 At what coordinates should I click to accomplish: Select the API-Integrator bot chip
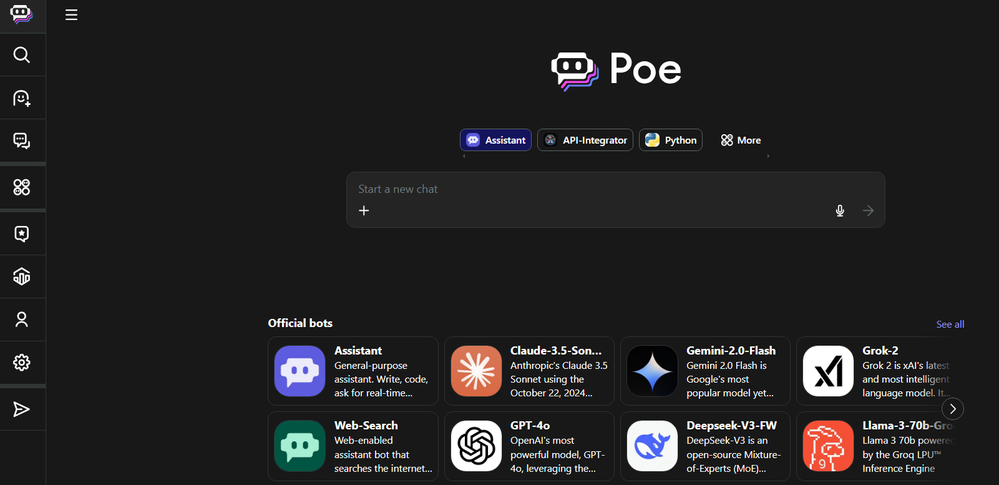[x=585, y=140]
